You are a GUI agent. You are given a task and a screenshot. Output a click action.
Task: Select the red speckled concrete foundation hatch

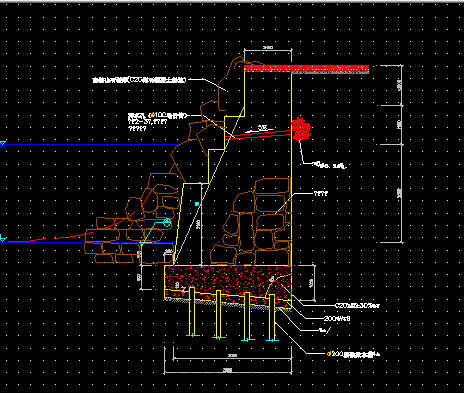[228, 282]
